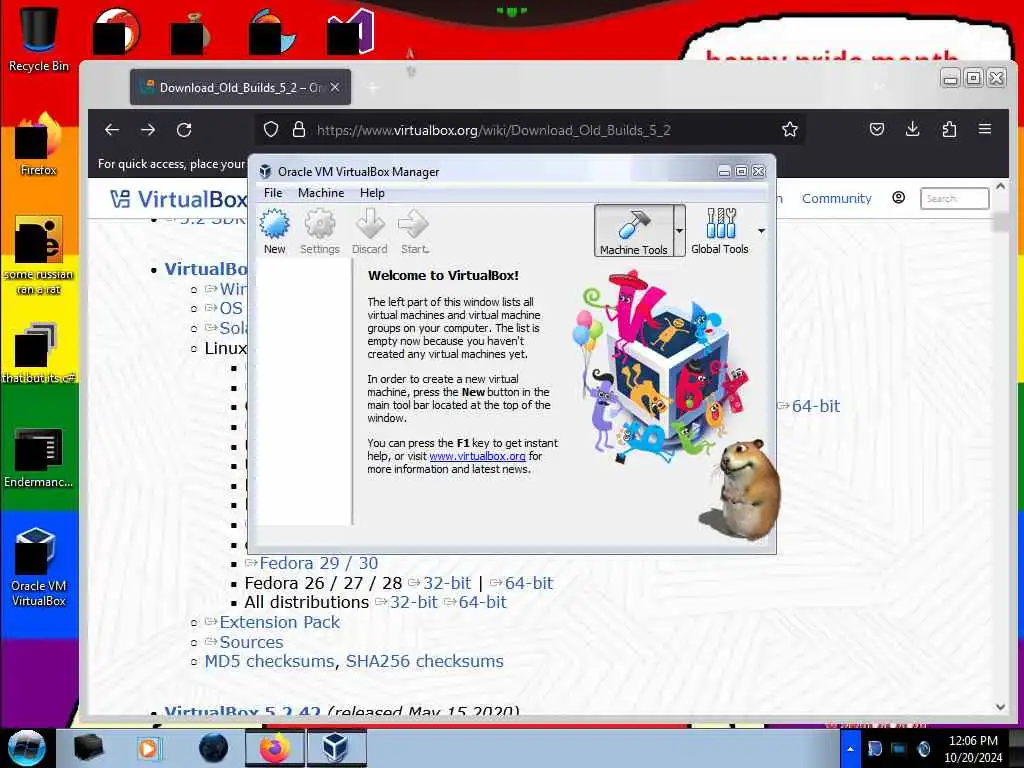
Task: Open the Fedora 26/27/28 32-bit link
Action: 447,583
